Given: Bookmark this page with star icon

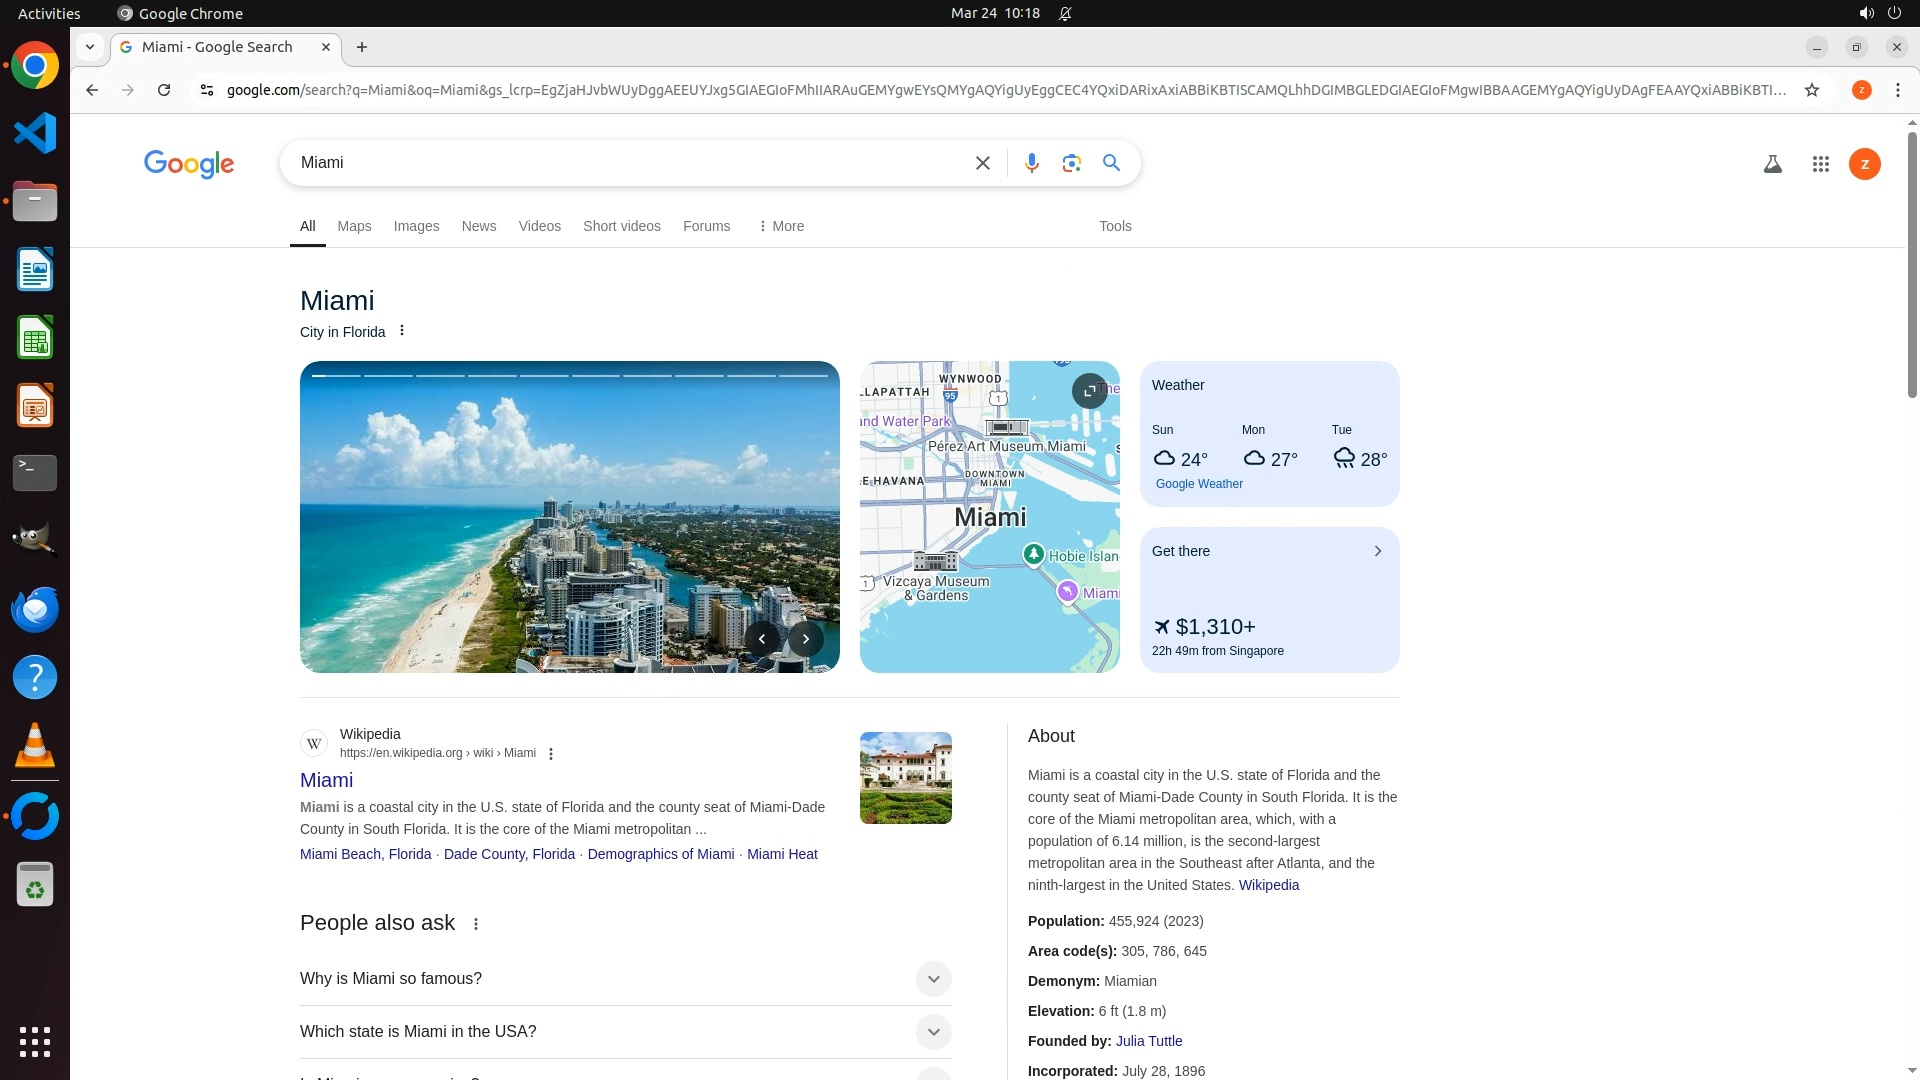Looking at the screenshot, I should 1811,90.
